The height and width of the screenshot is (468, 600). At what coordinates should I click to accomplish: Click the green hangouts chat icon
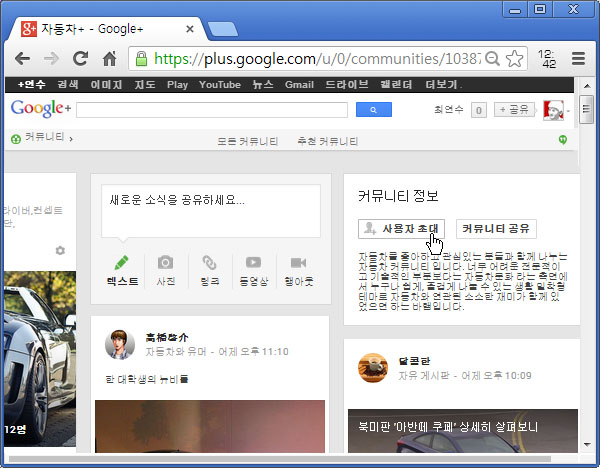click(x=562, y=140)
